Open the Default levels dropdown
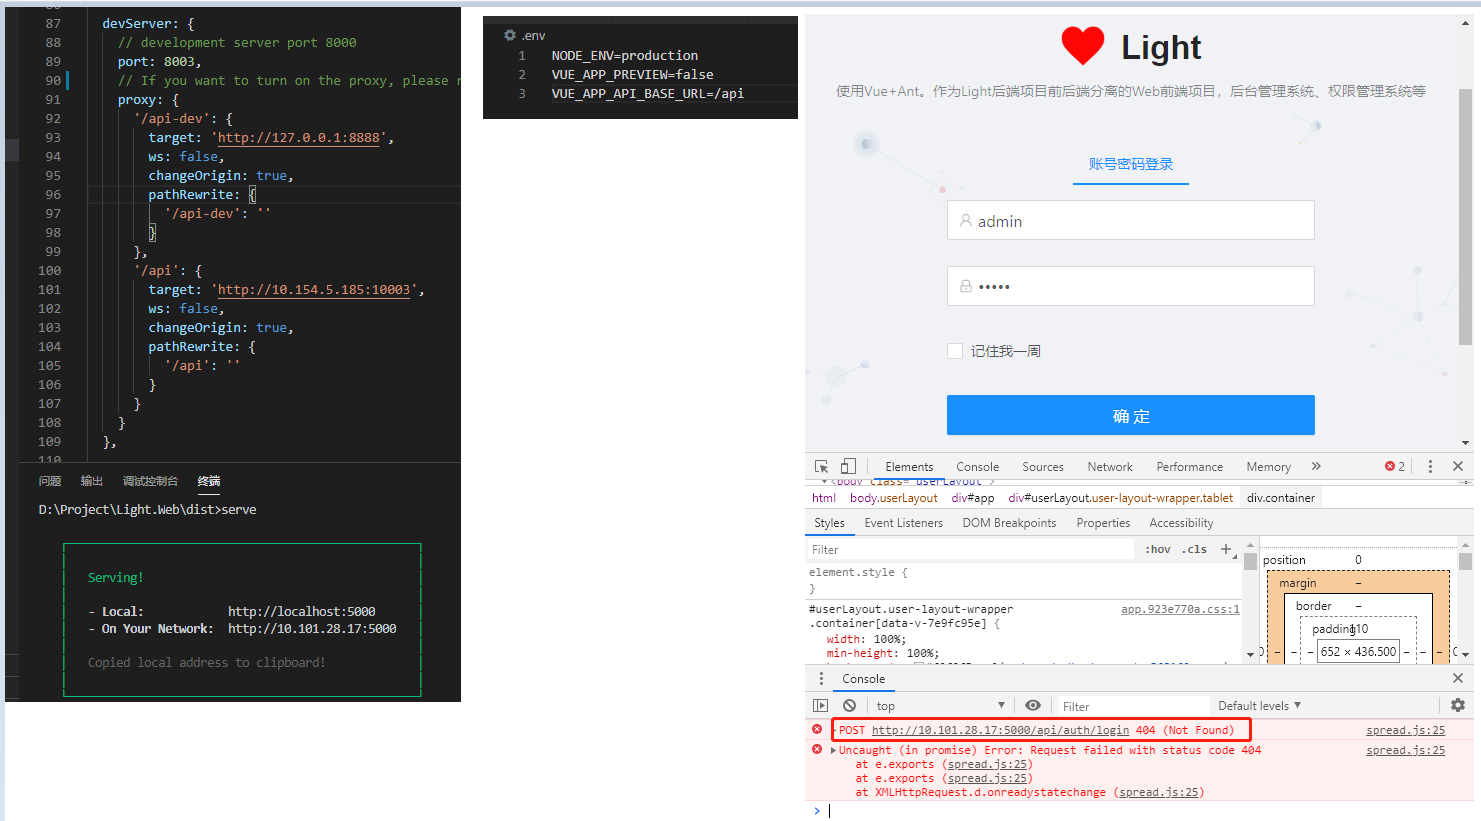 coord(1258,705)
